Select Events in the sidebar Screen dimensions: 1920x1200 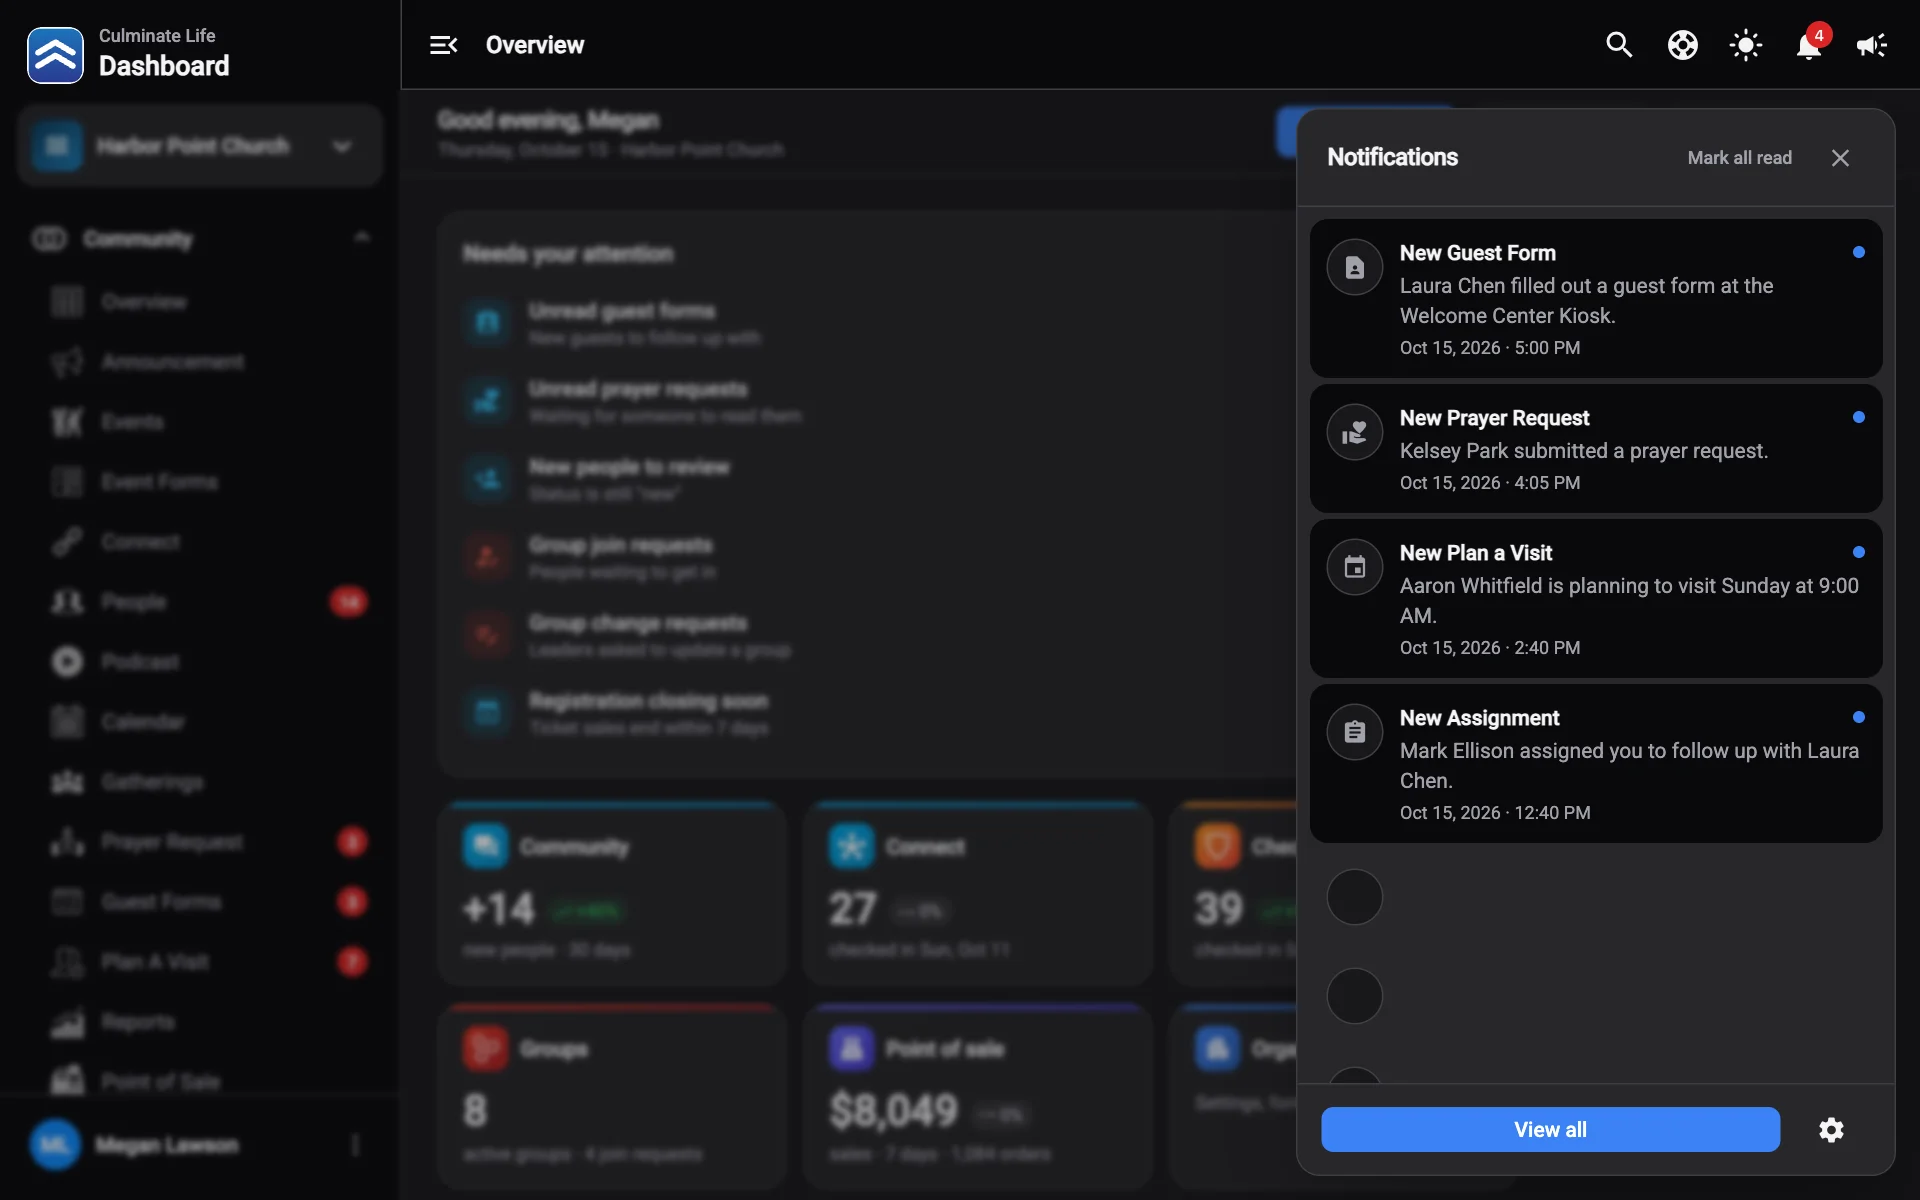click(200, 421)
